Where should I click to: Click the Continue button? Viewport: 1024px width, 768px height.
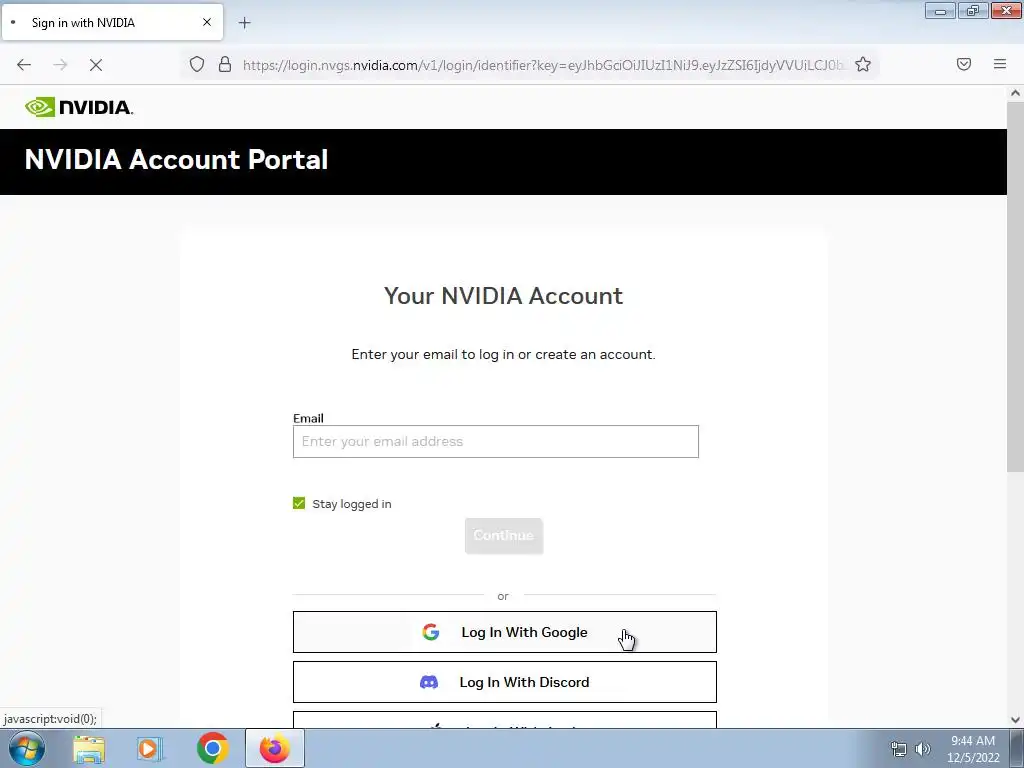pos(504,536)
